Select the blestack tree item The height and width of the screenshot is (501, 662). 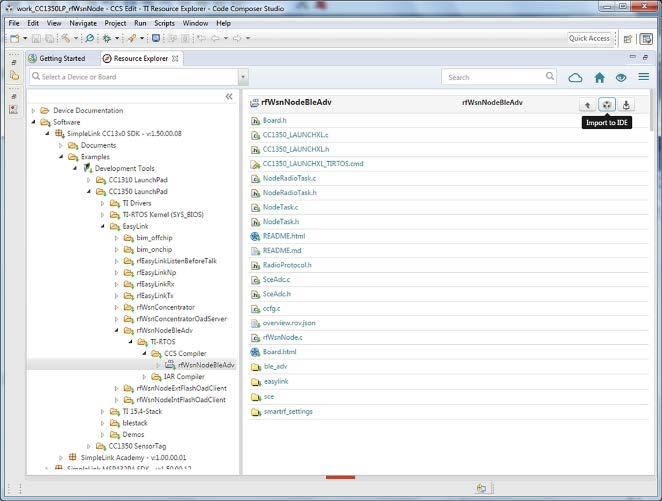(x=135, y=423)
